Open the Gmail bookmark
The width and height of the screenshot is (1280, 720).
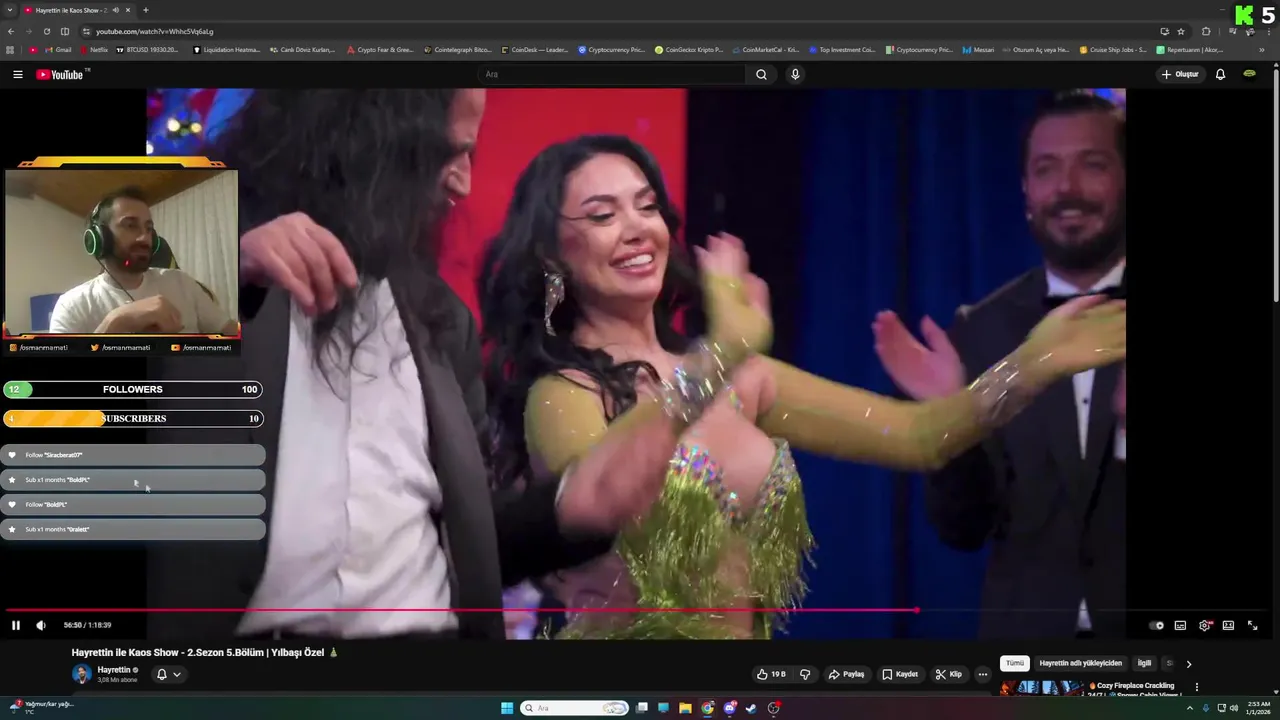pyautogui.click(x=58, y=49)
